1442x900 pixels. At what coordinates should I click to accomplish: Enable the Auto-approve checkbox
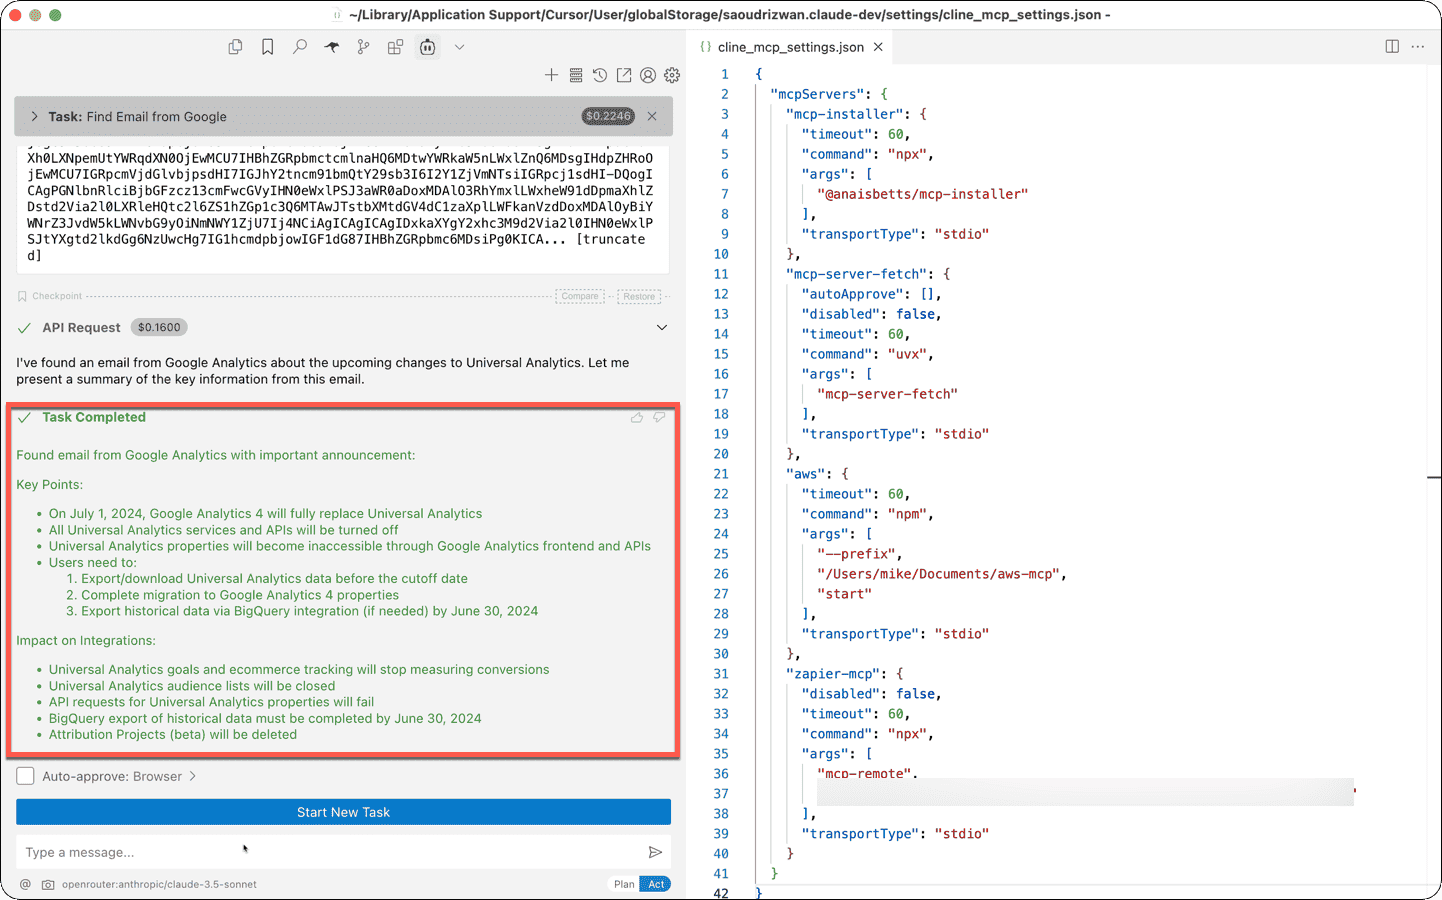pyautogui.click(x=24, y=775)
